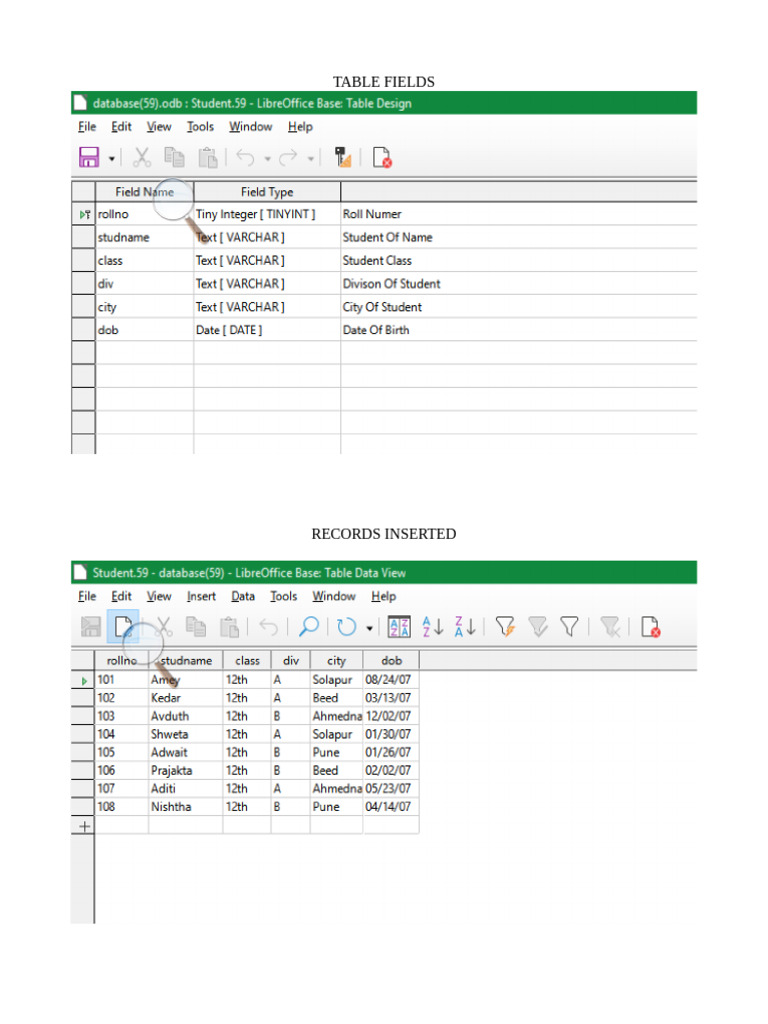Open Save dropdown arrow in Table Design
Image resolution: width=768 pixels, height=1024 pixels.
click(112, 159)
